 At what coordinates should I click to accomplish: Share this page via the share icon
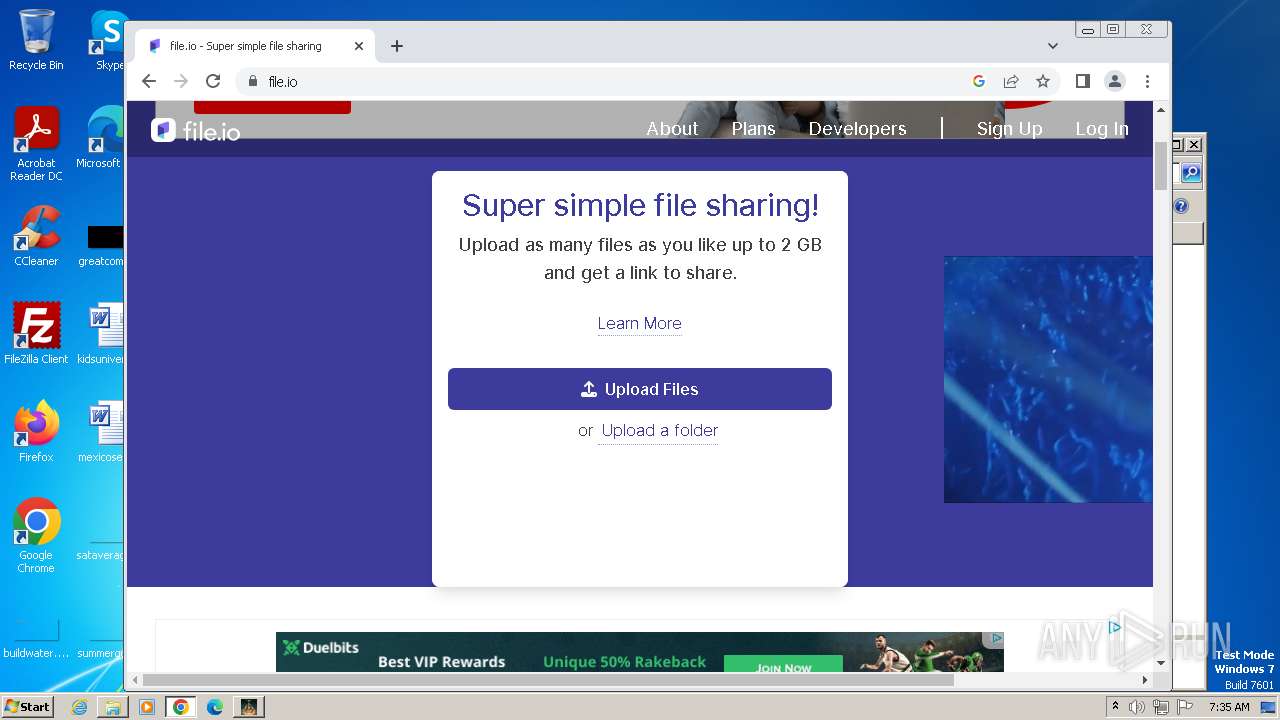click(1011, 82)
